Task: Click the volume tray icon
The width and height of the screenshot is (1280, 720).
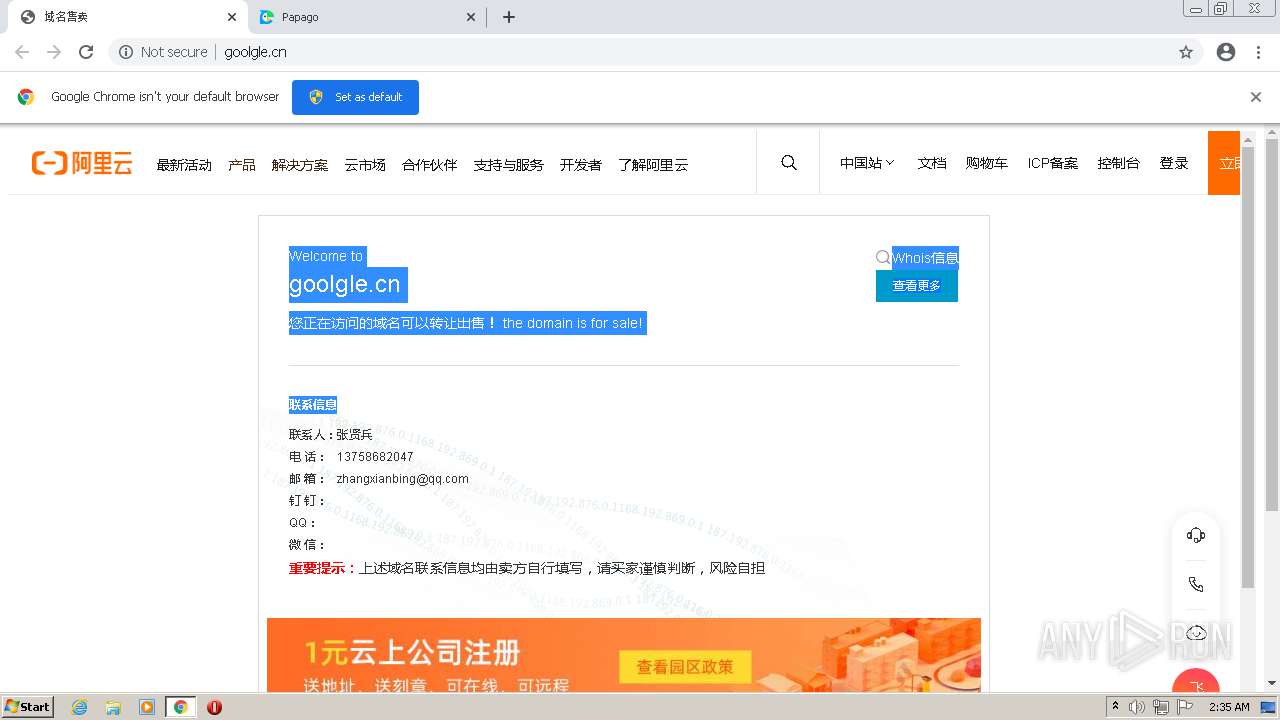Action: (x=1137, y=707)
